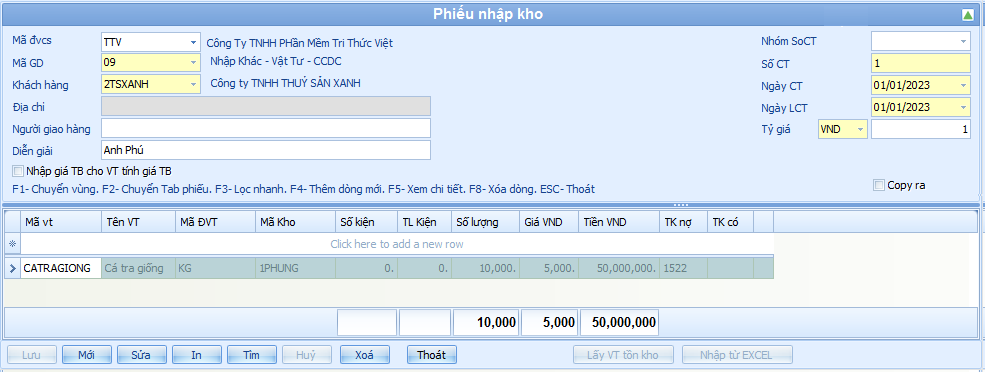Click the TK có column header
This screenshot has width=985, height=372.
[730, 222]
